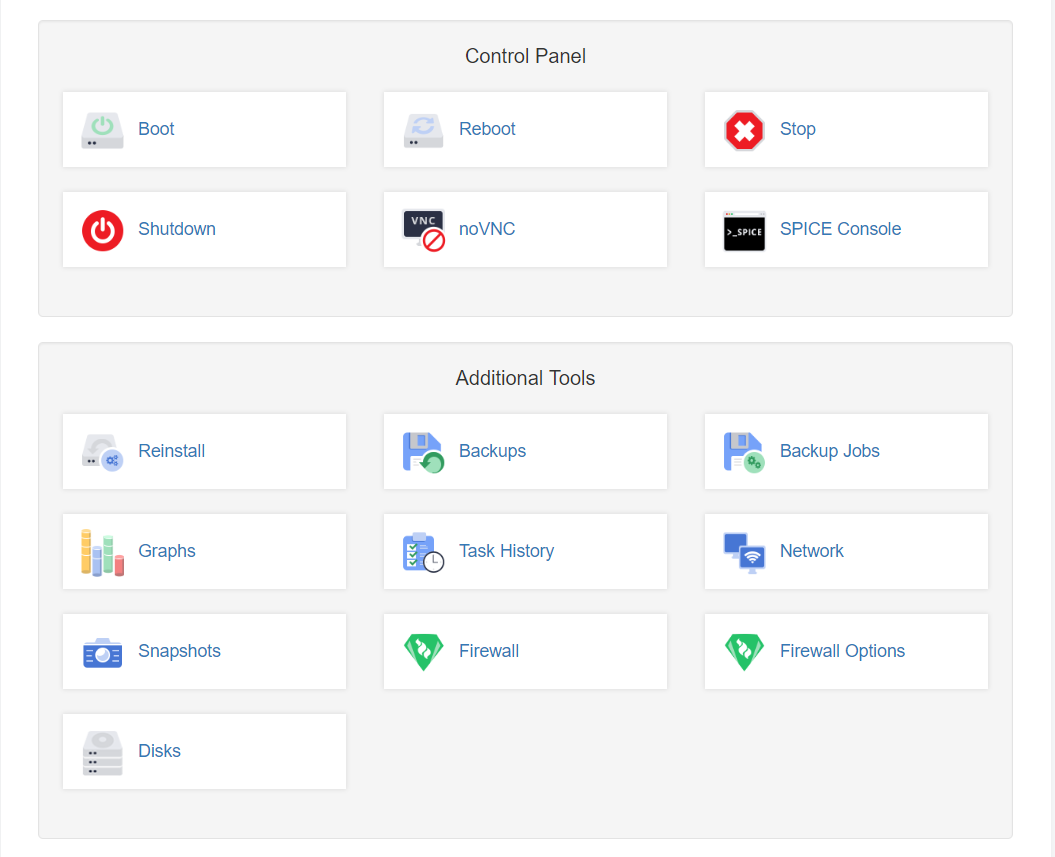Click the Control Panel heading
Screen dimensions: 1055x857
[525, 56]
